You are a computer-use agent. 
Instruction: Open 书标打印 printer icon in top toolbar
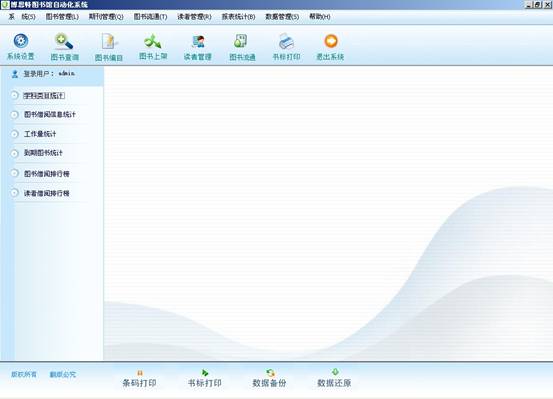tap(286, 41)
